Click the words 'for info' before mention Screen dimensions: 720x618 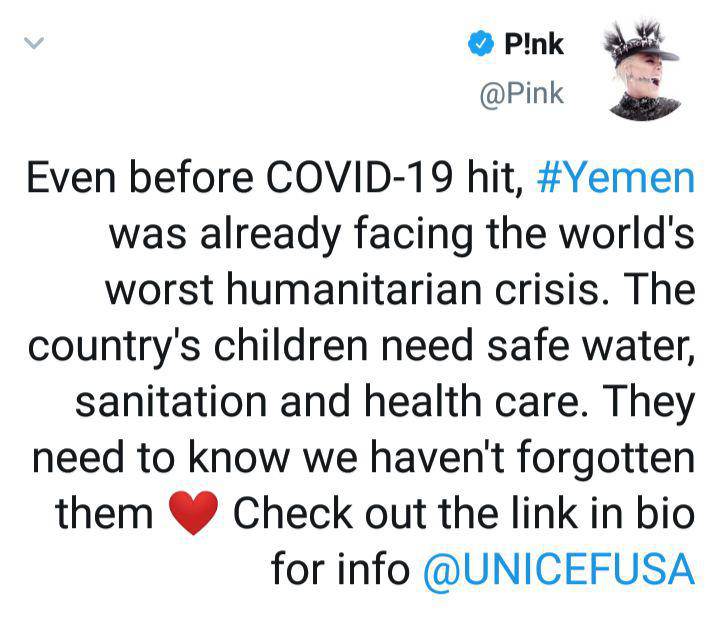pos(340,569)
